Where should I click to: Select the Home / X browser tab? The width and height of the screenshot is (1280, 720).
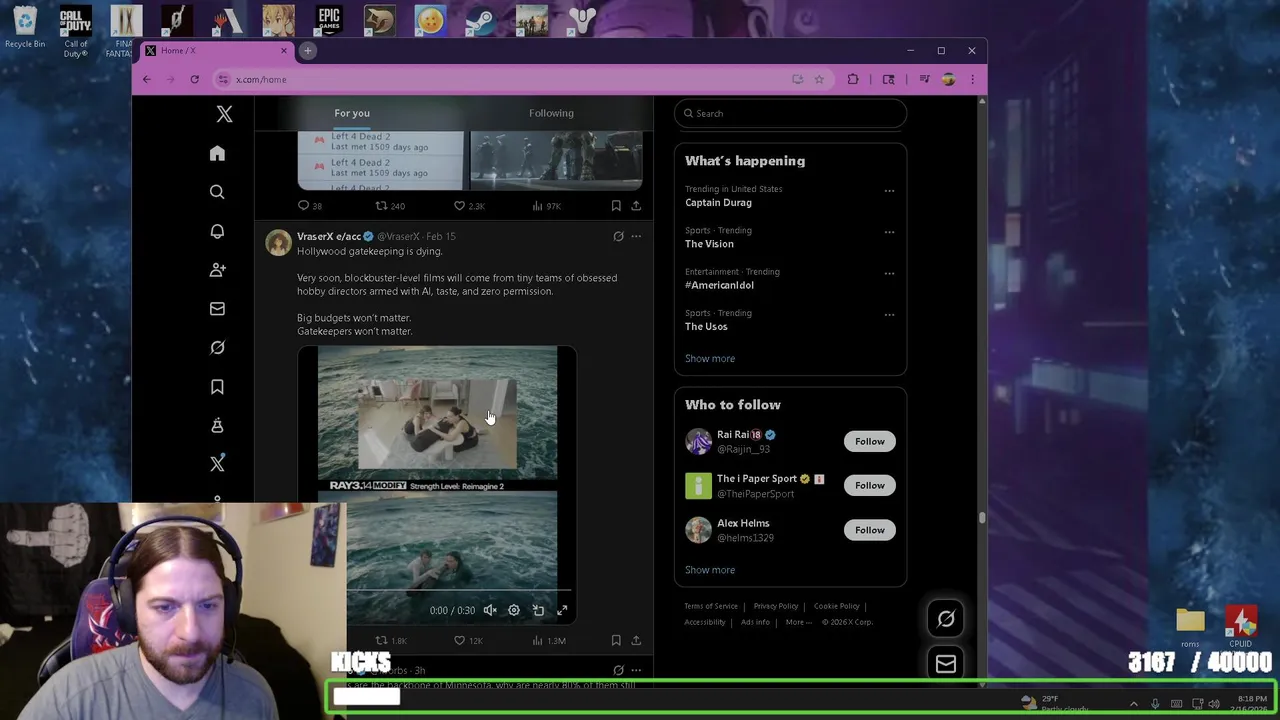tap(215, 50)
